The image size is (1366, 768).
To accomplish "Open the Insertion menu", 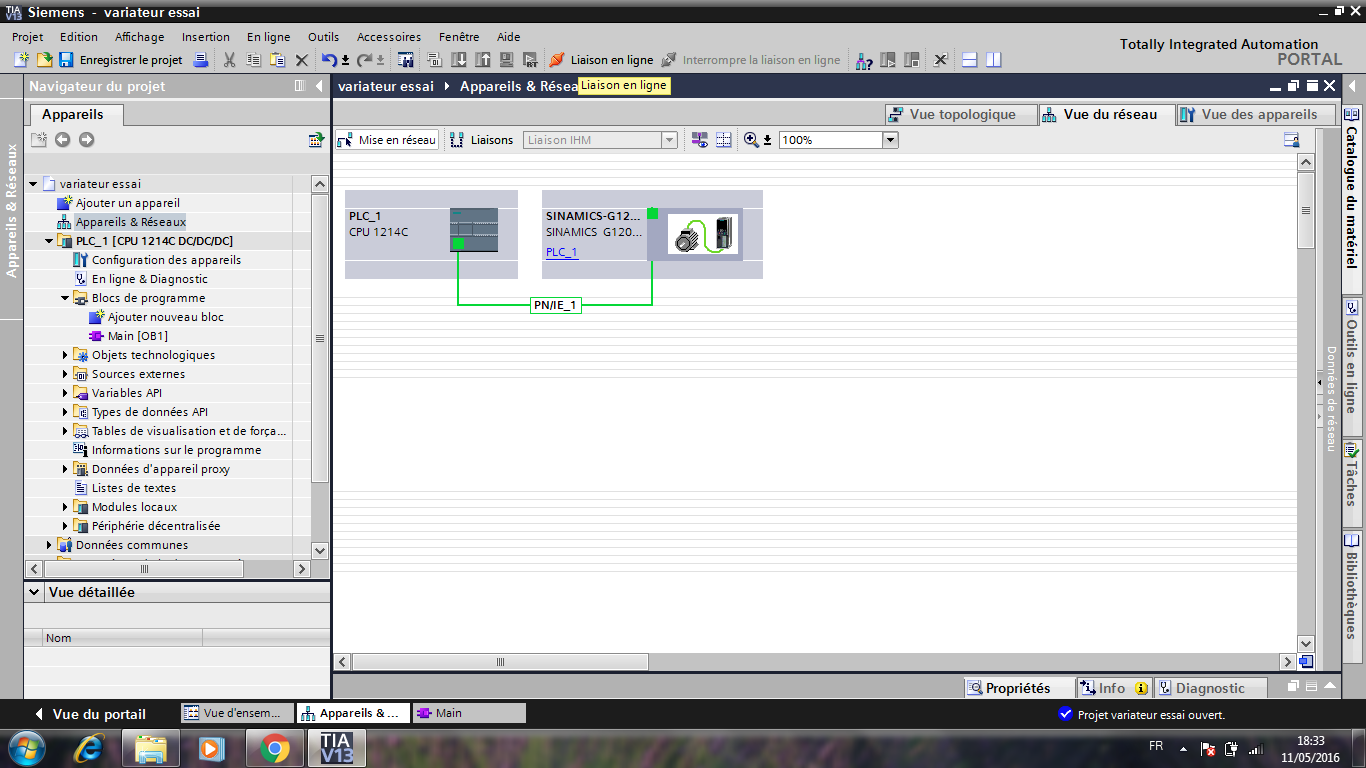I will (x=205, y=37).
